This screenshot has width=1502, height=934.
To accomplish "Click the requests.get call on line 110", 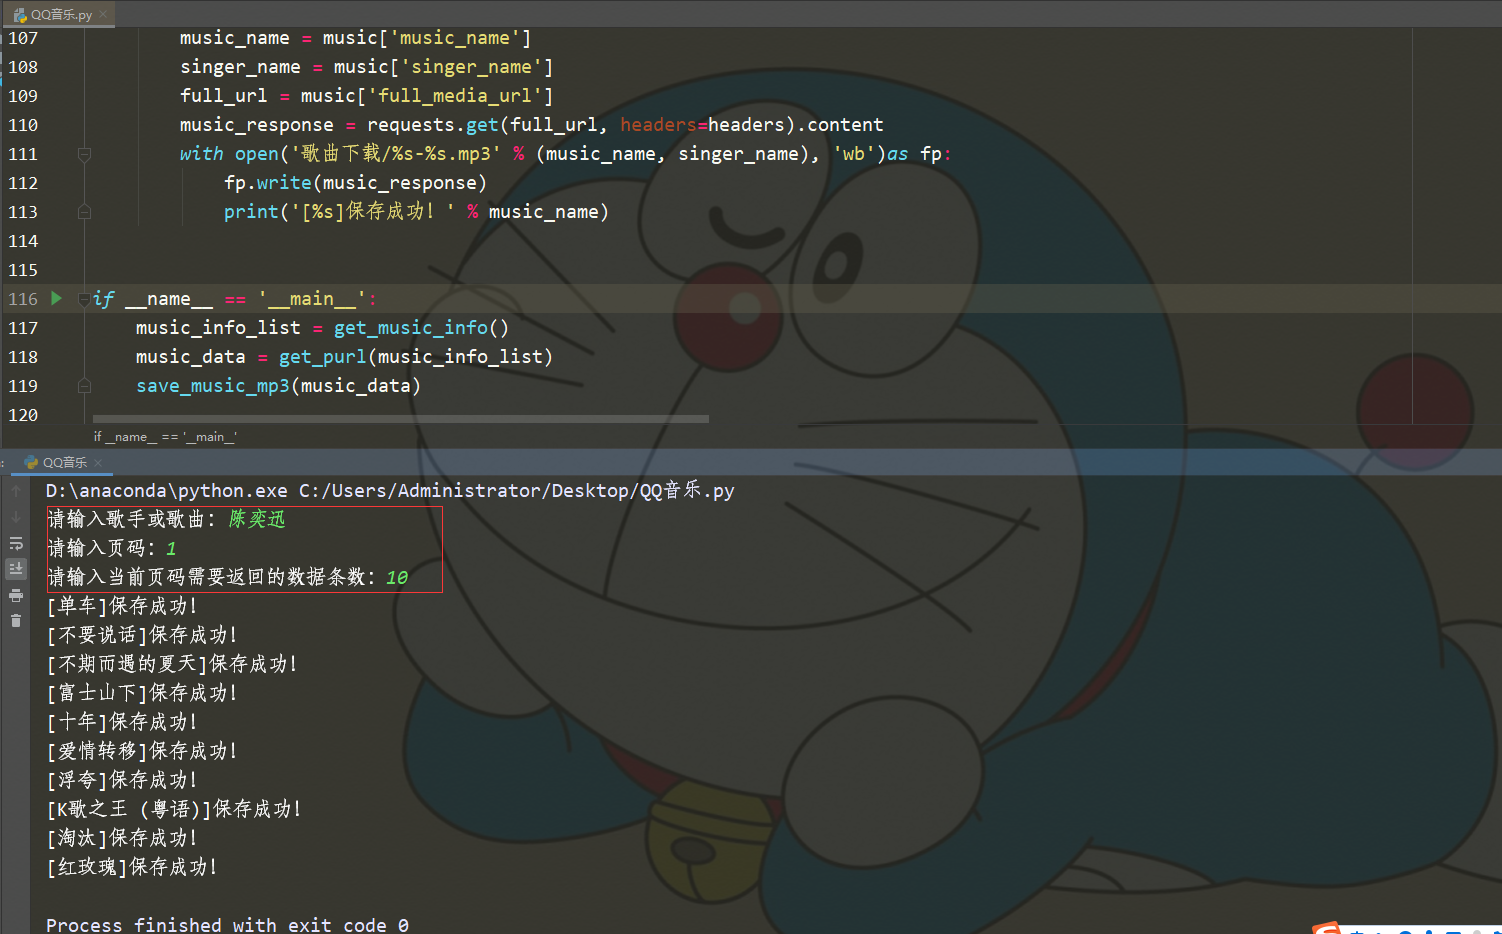I will (625, 125).
